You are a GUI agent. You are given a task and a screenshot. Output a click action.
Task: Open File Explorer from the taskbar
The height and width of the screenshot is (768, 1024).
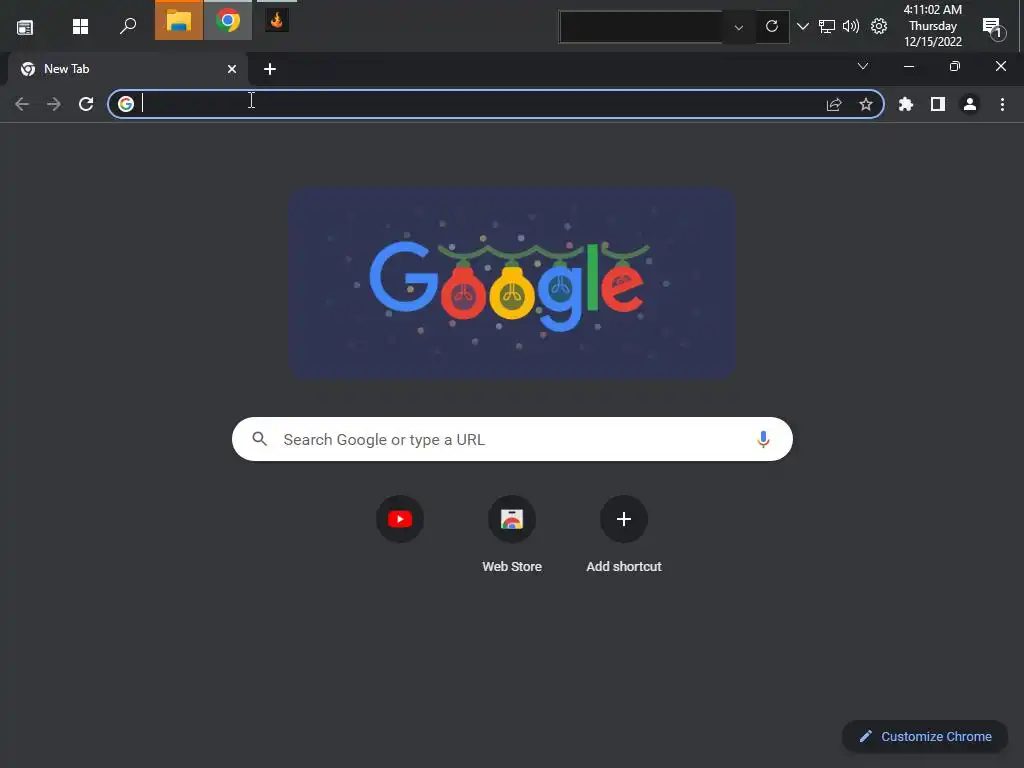tap(178, 21)
